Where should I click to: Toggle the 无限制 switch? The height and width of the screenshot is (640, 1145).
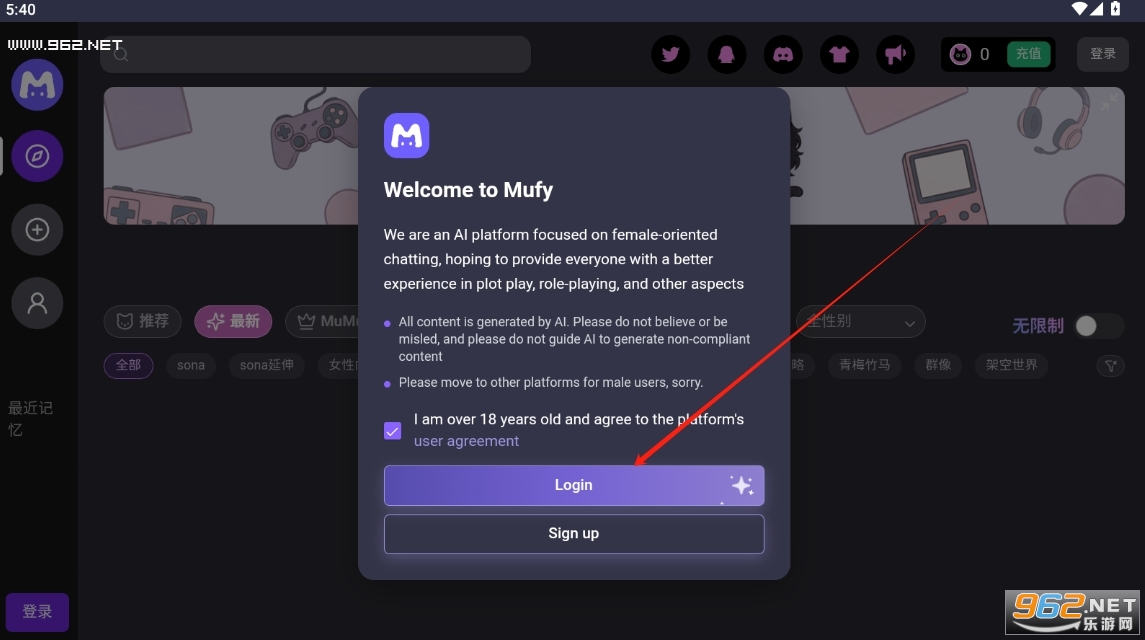click(x=1098, y=326)
